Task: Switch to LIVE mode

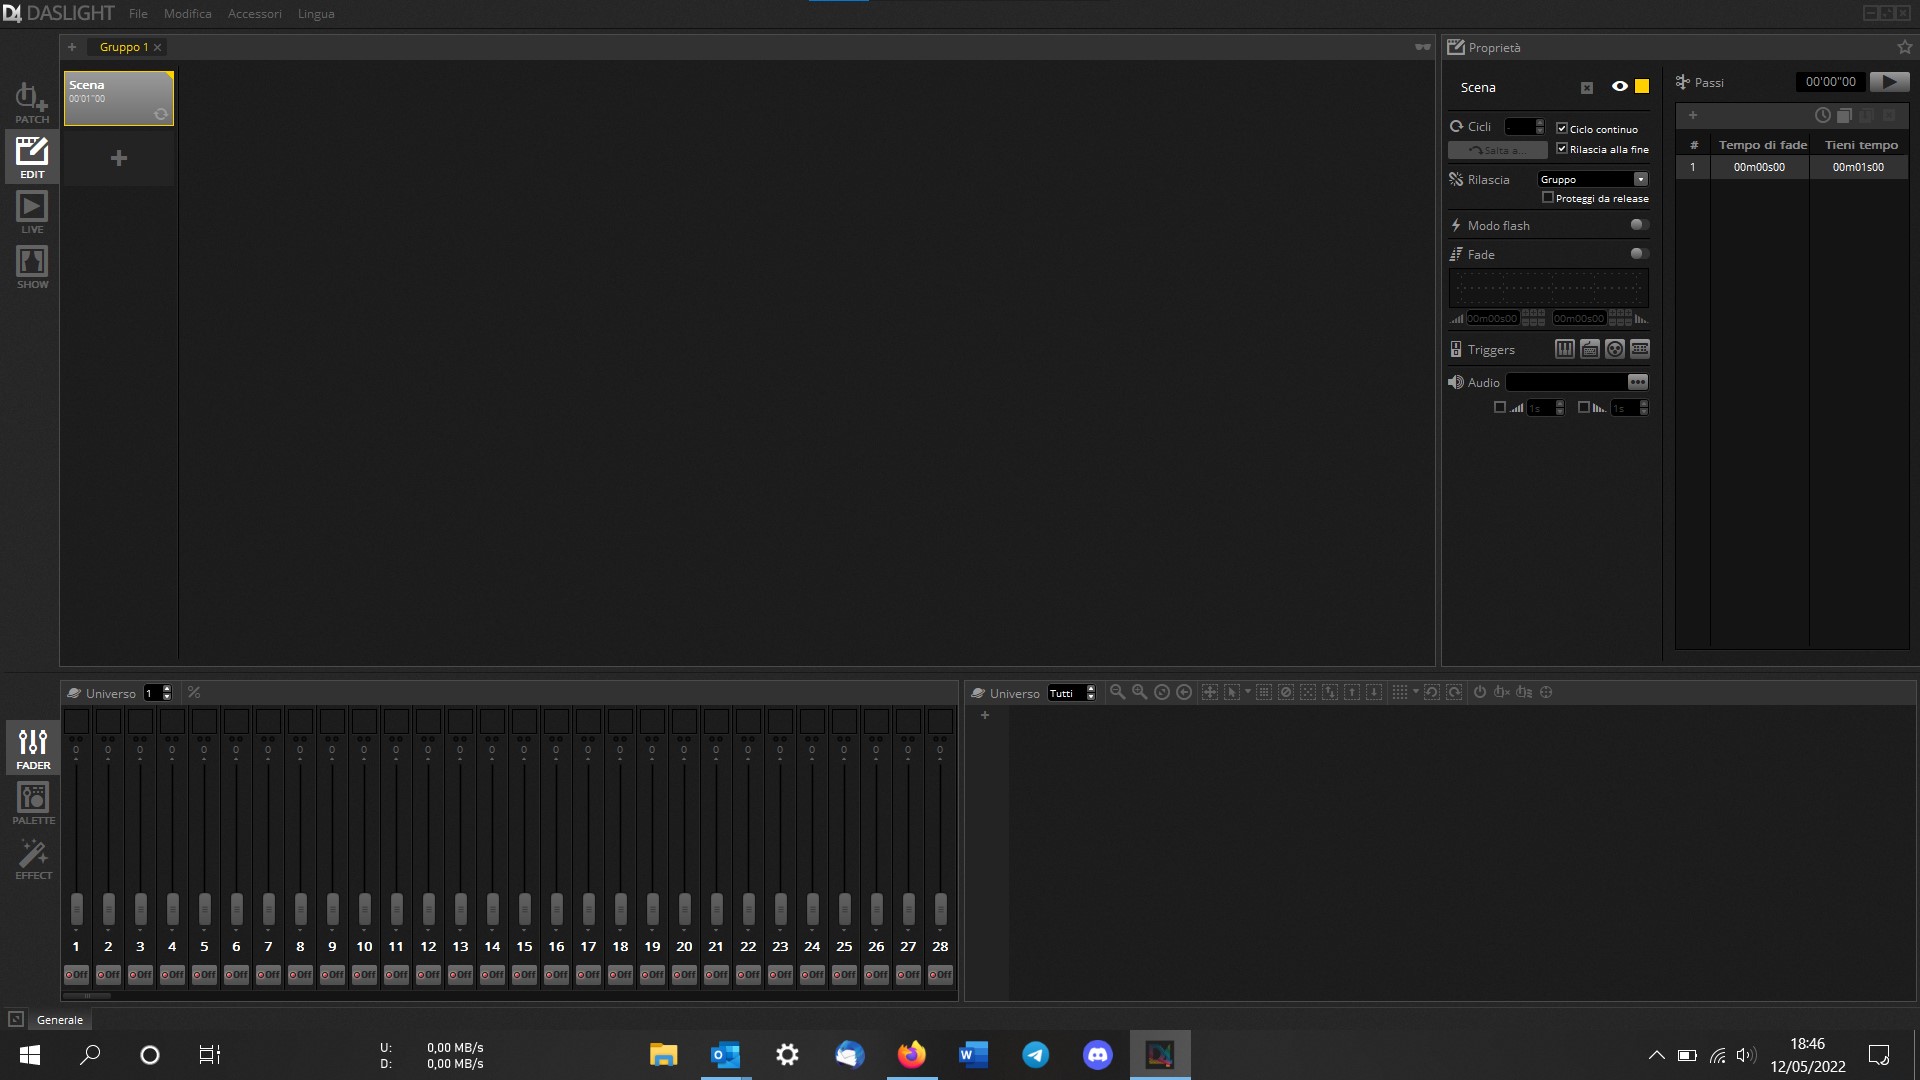Action: [x=32, y=212]
